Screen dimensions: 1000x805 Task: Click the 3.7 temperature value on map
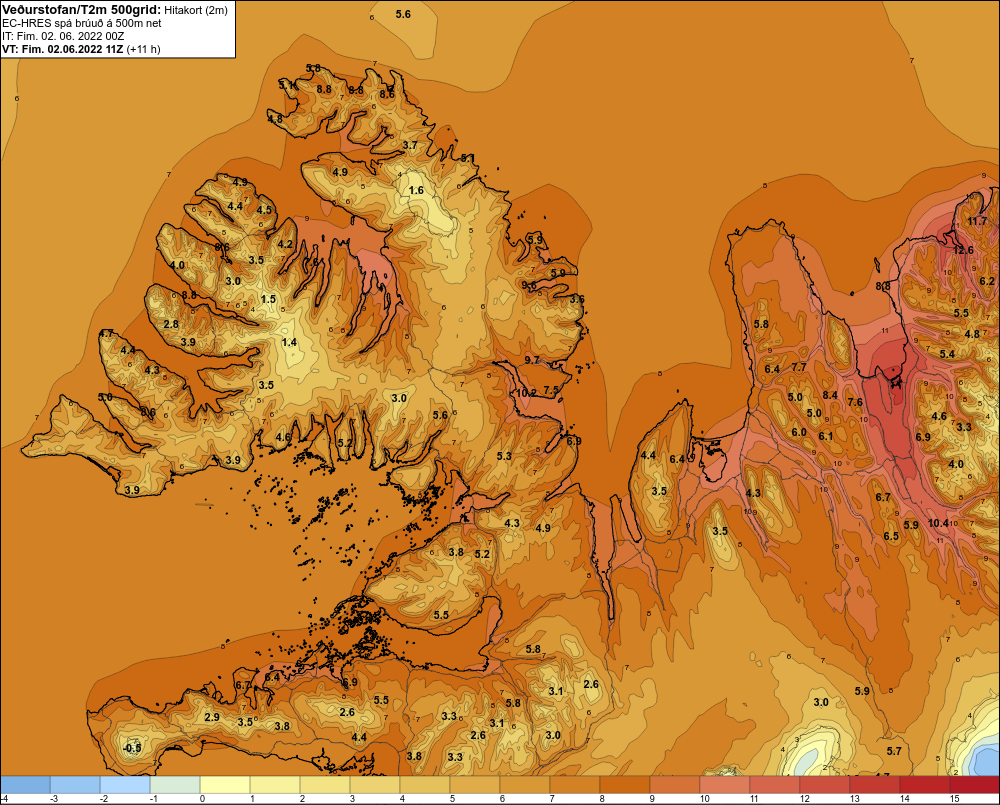[x=410, y=145]
